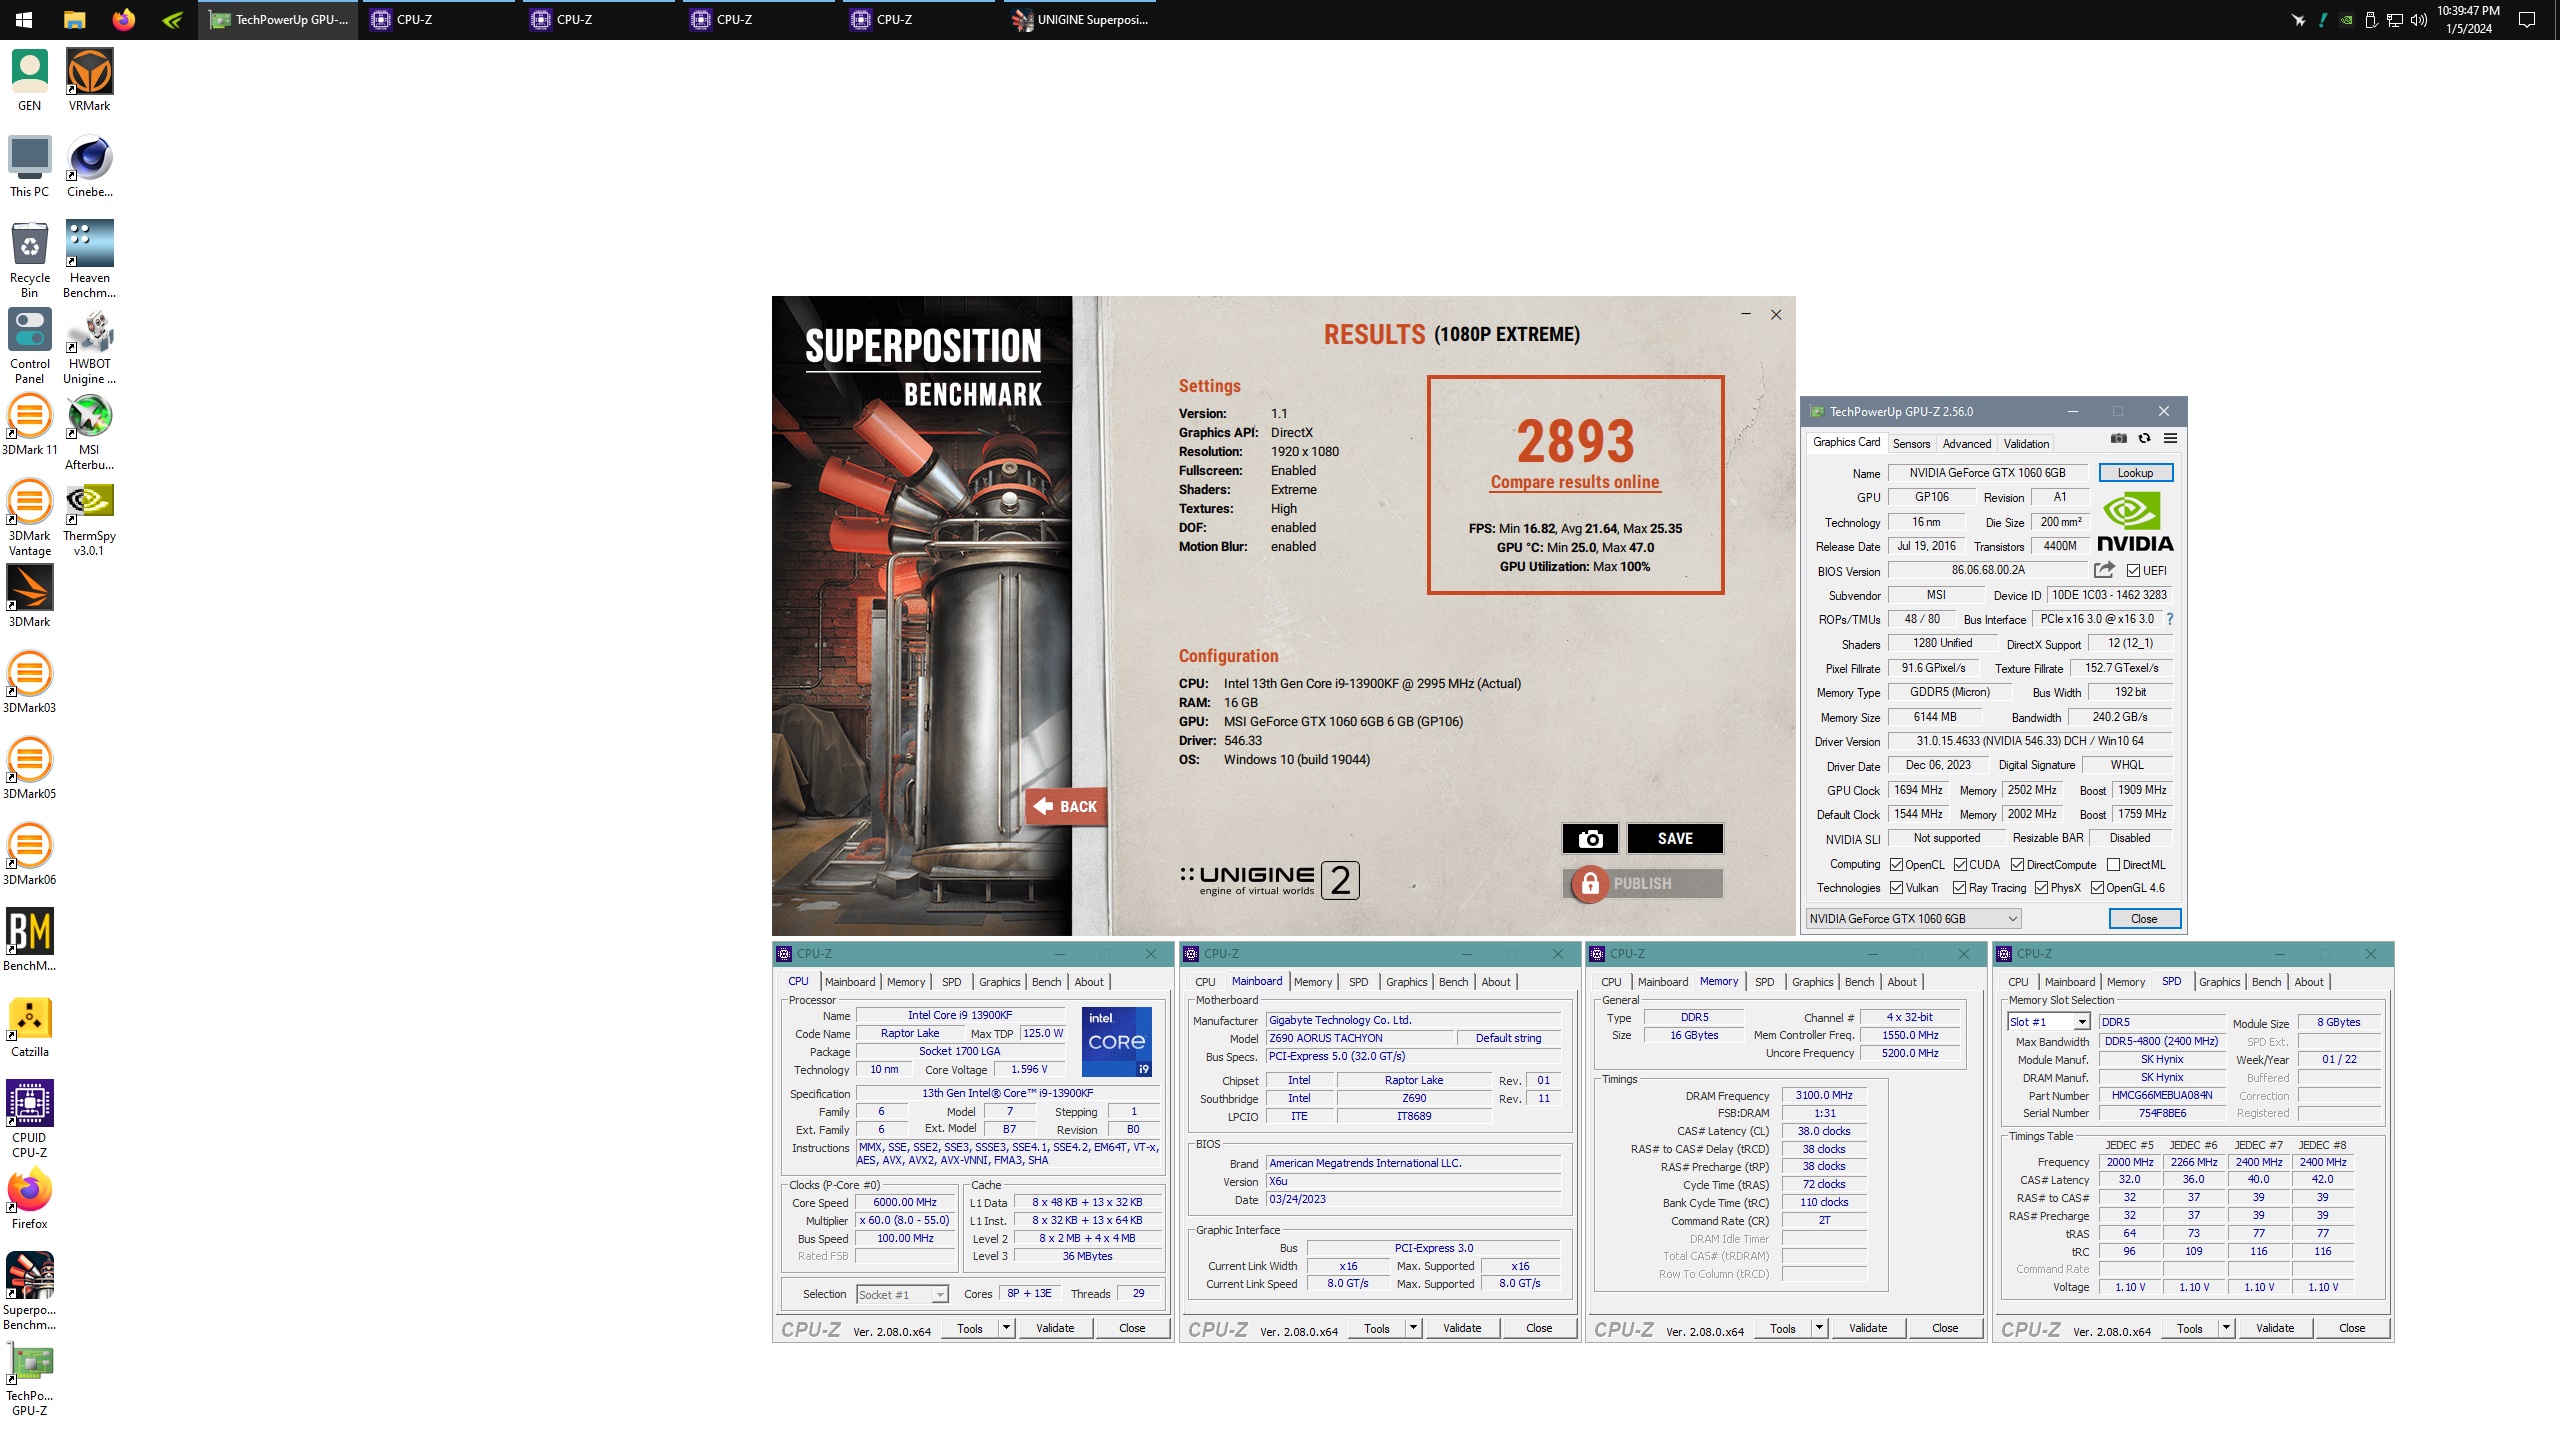Open Cinebench desktop shortcut
2560x1440 pixels.
(89, 166)
